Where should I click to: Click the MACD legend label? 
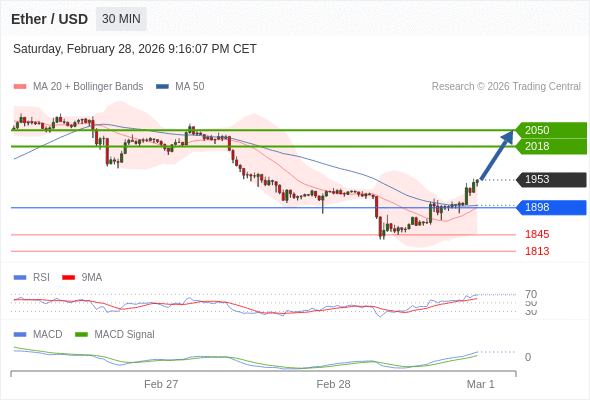coord(48,335)
